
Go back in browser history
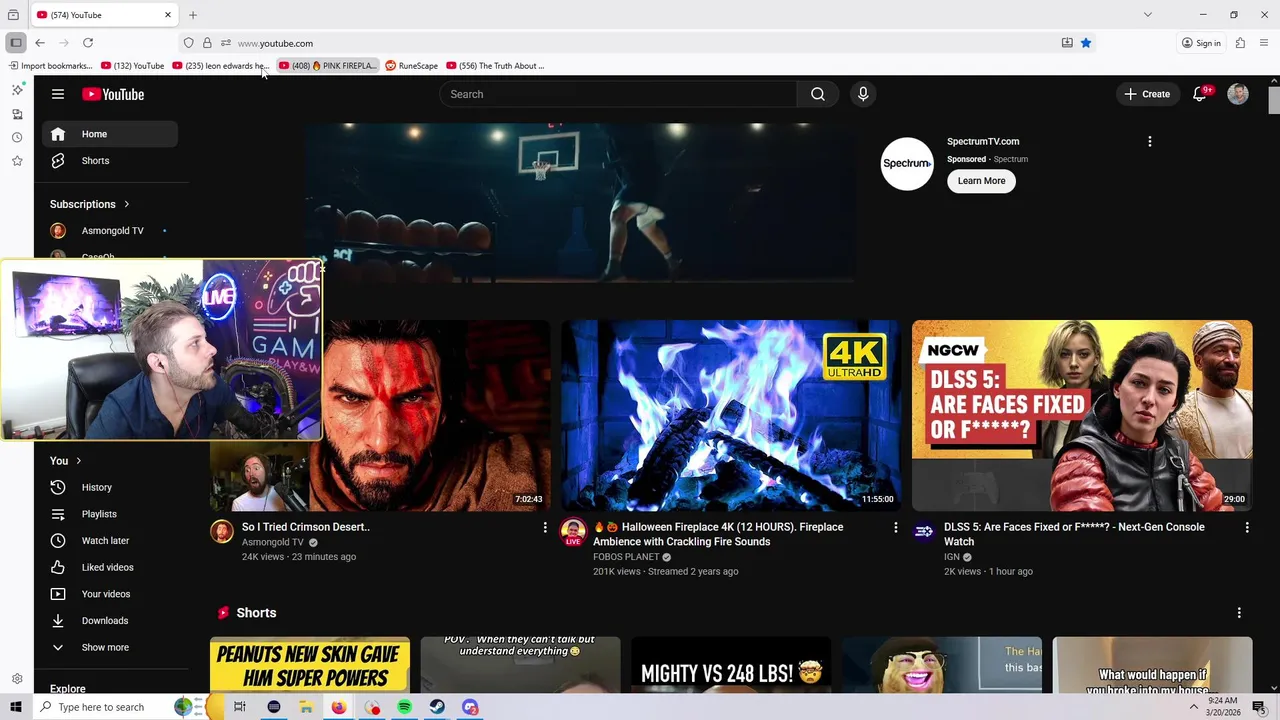click(x=40, y=43)
